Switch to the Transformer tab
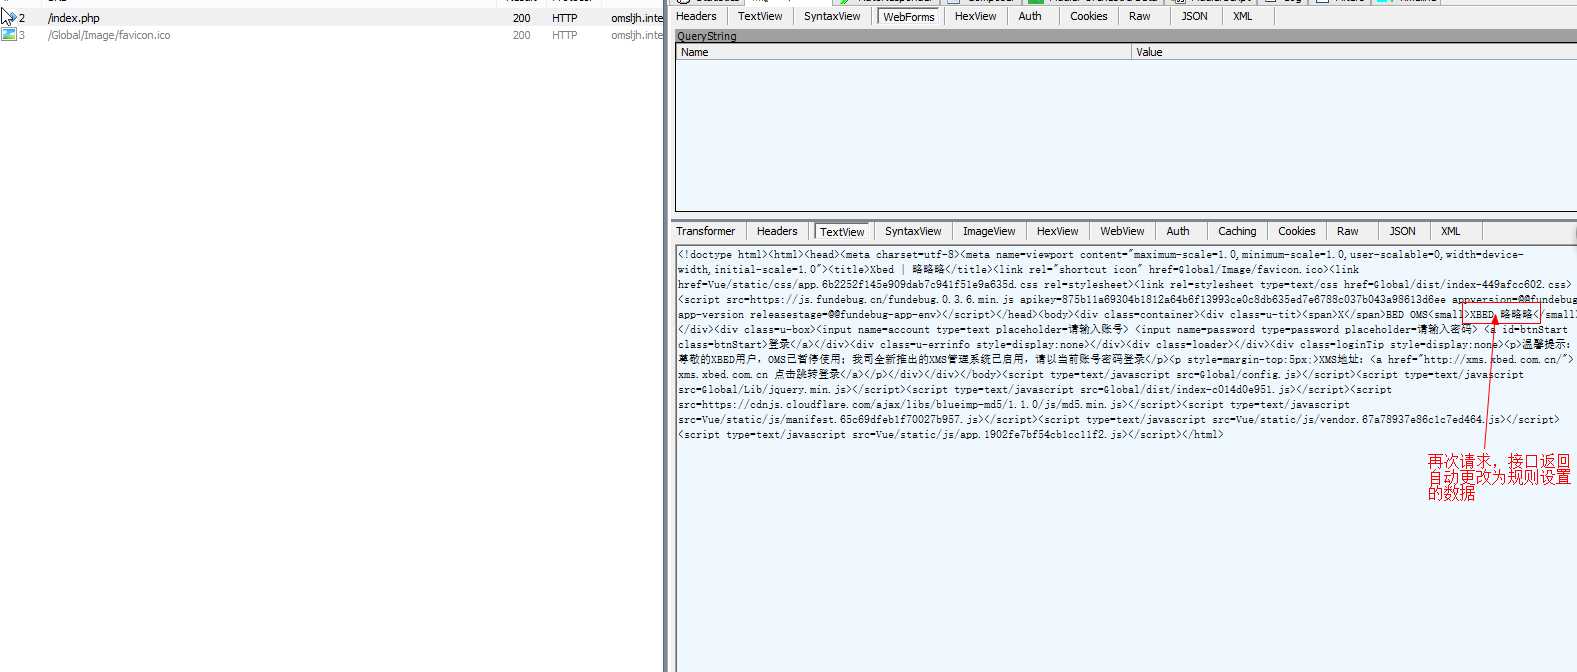 [705, 231]
